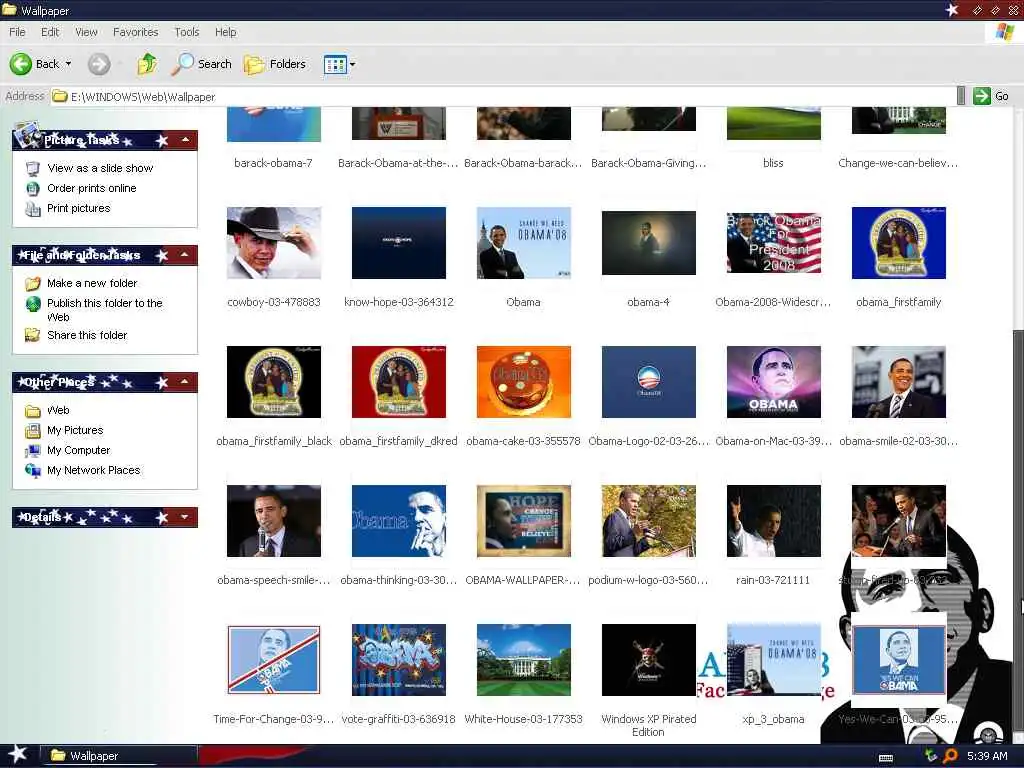Click the Views icon button
Viewport: 1024px width, 768px height.
click(x=335, y=64)
